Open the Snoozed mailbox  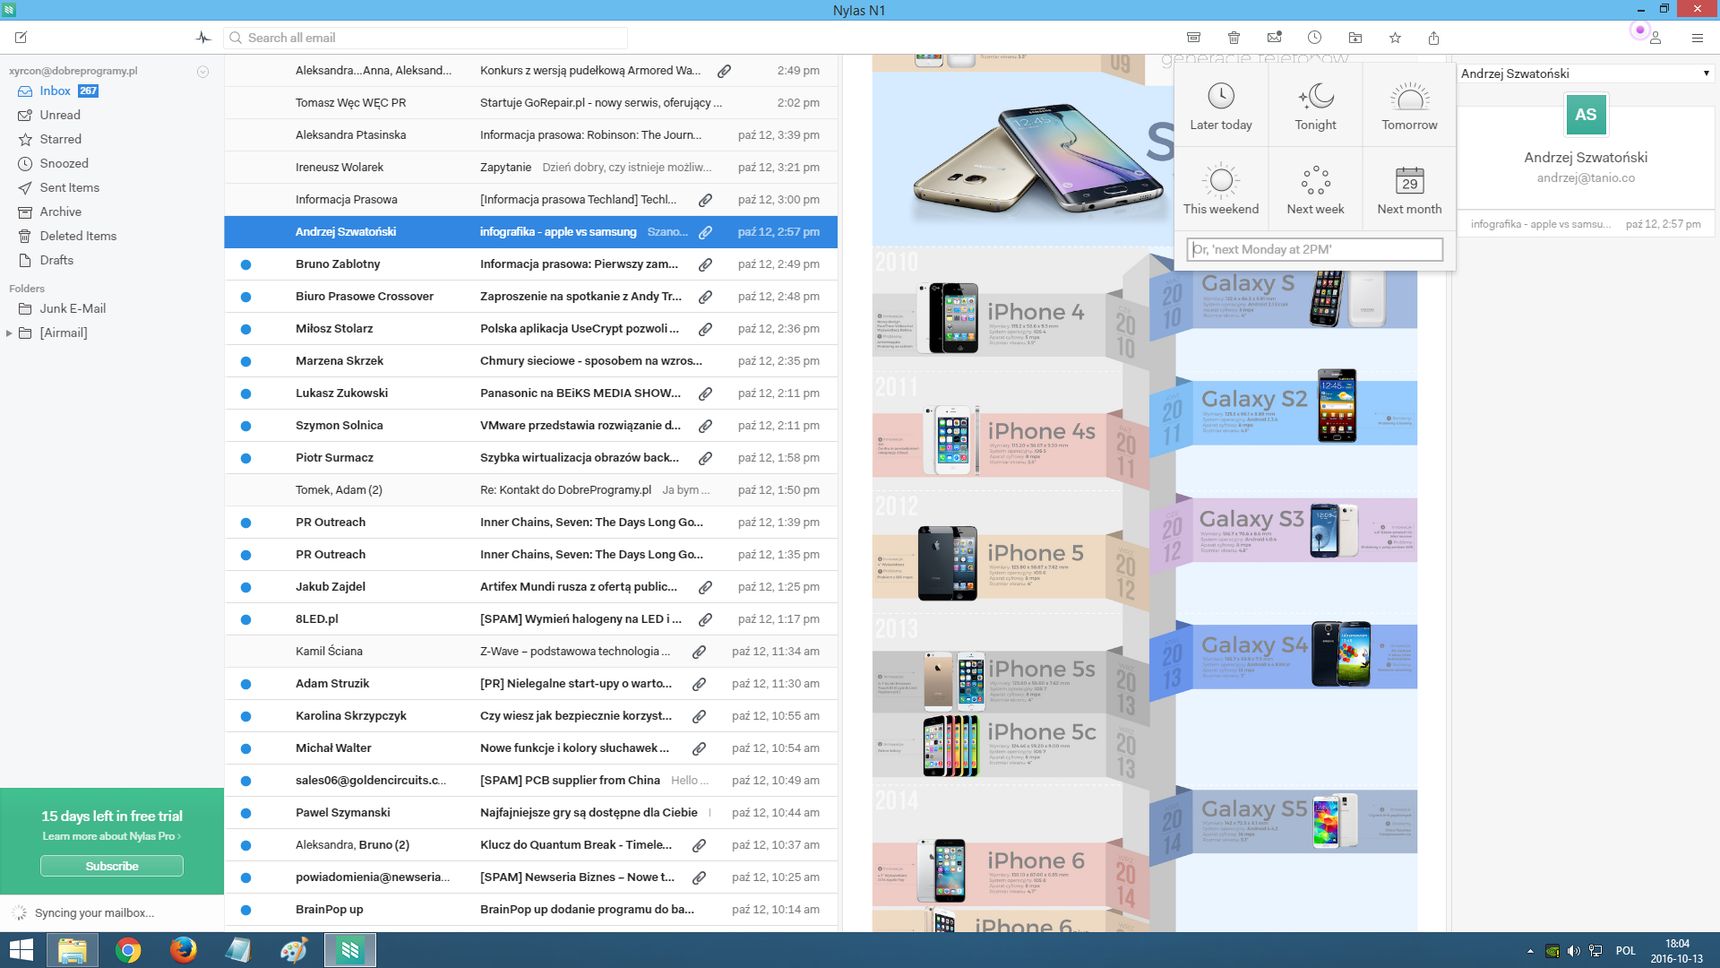point(64,163)
